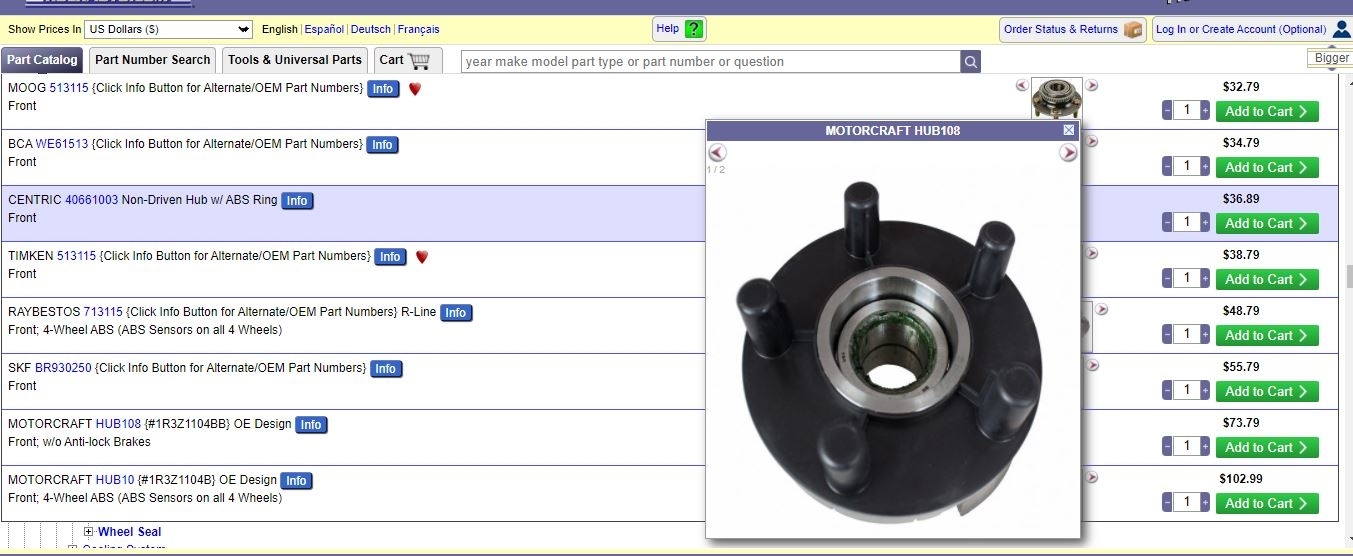Click the next-image arrow on the RAYBESTOS row

point(1102,310)
